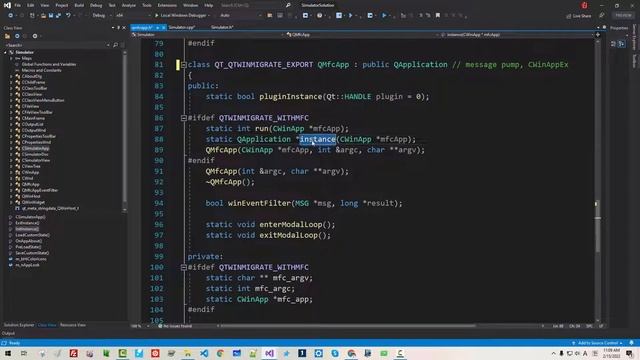Open the Debug menu

point(96,5)
